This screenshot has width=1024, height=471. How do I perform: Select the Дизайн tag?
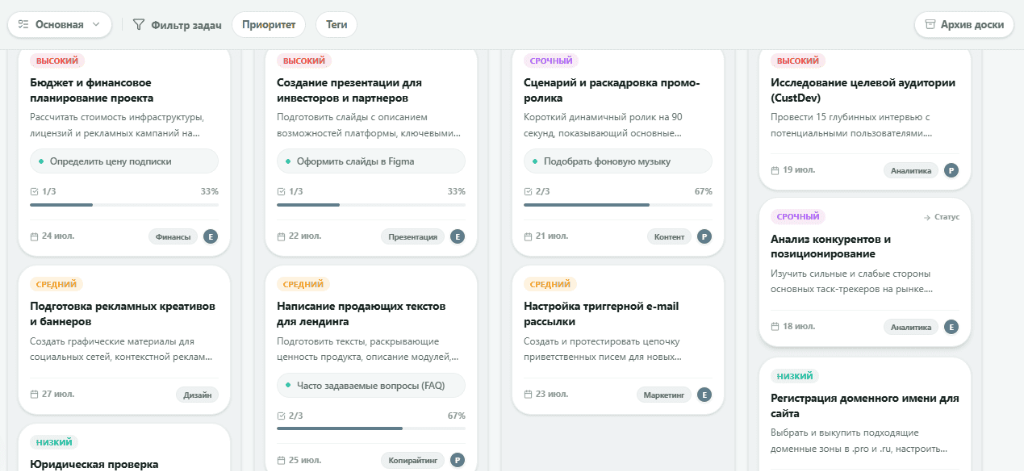197,395
